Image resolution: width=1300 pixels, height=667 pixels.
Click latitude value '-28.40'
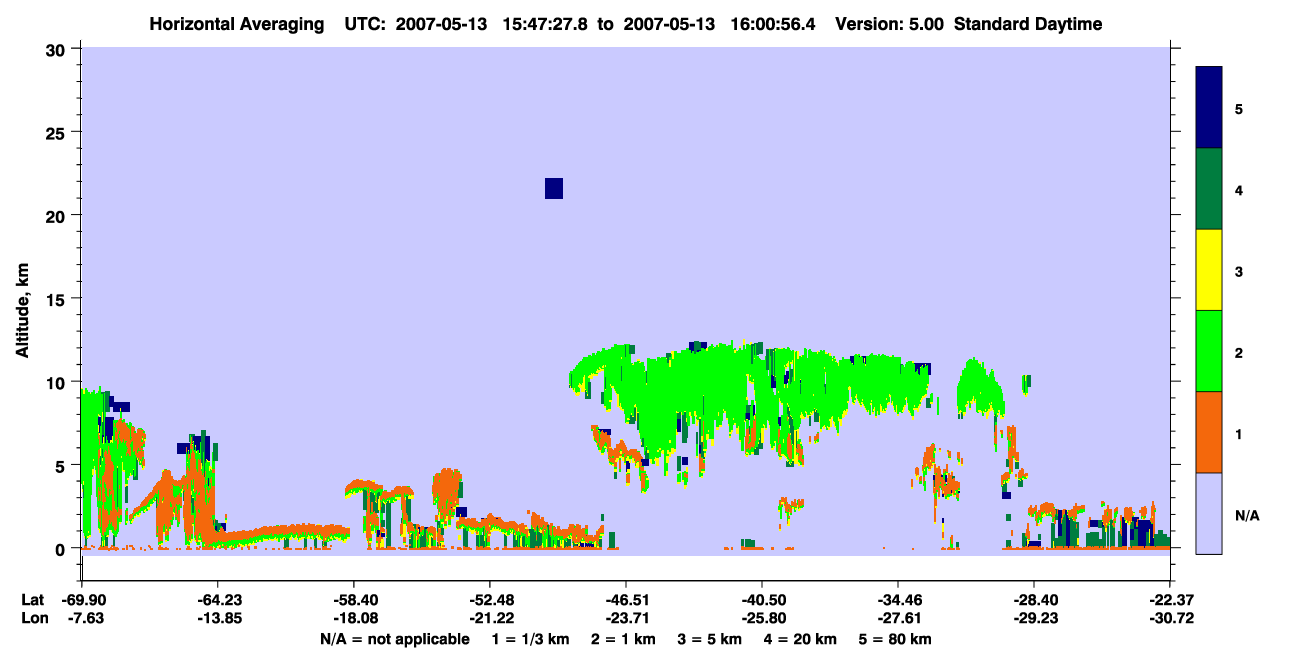click(1034, 600)
